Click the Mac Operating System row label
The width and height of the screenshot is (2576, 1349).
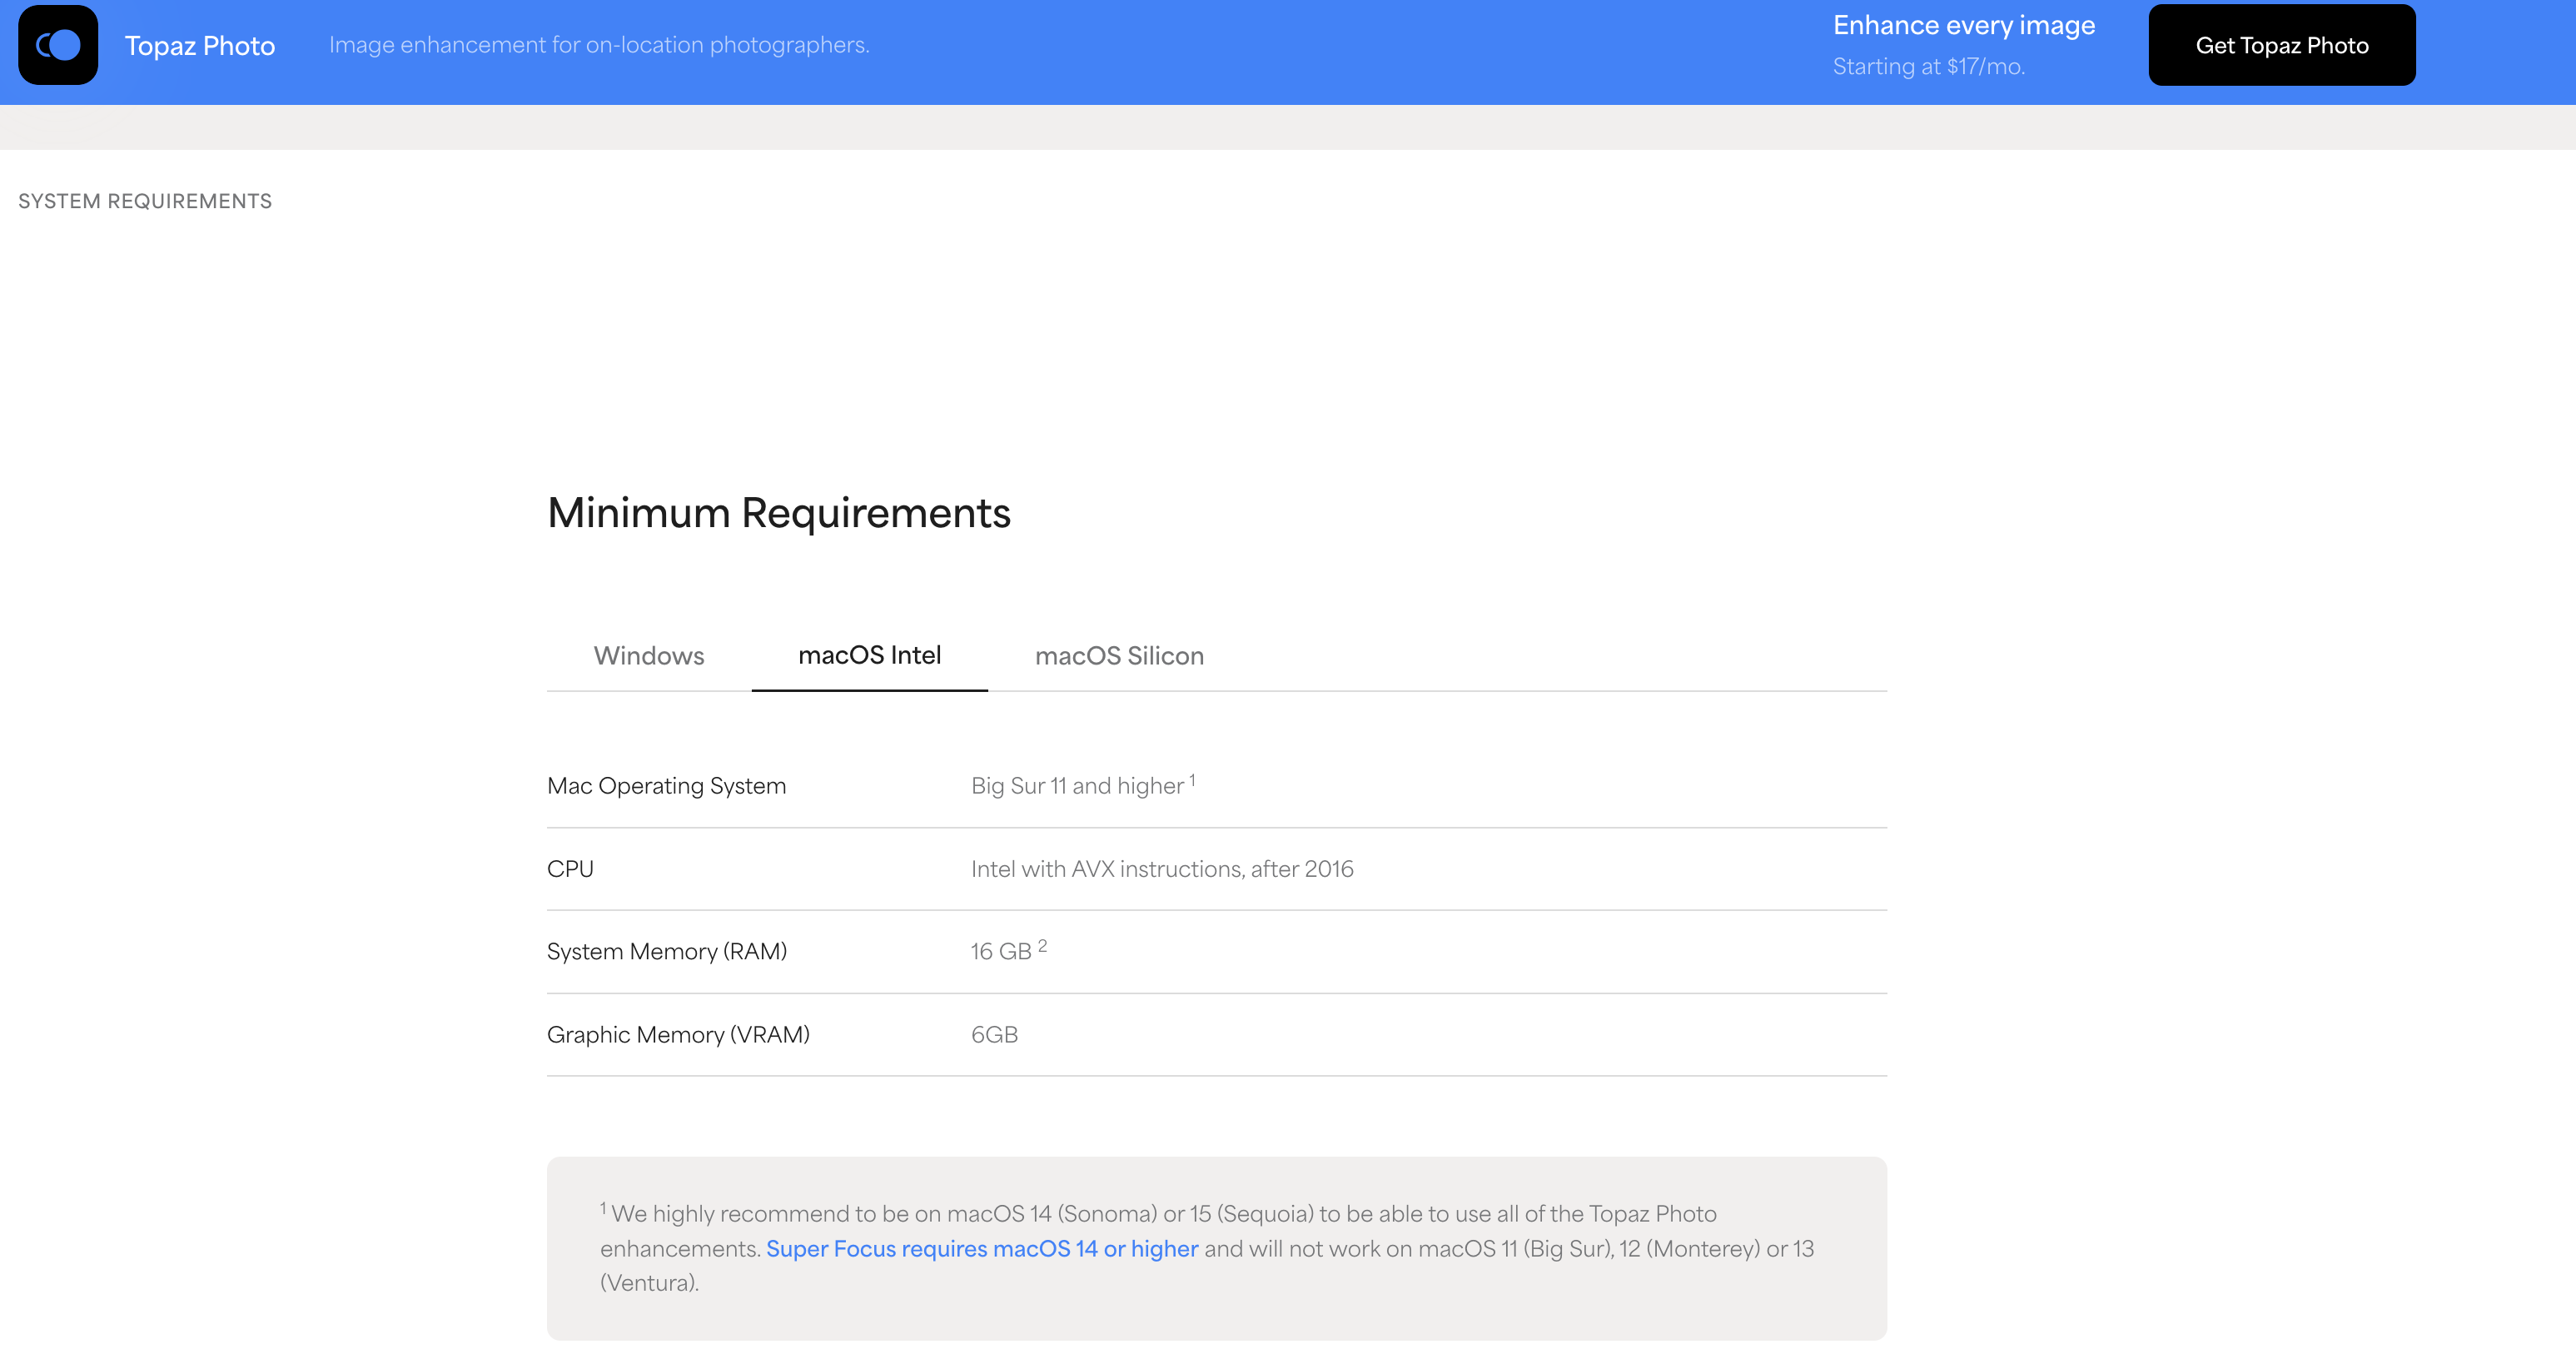666,786
